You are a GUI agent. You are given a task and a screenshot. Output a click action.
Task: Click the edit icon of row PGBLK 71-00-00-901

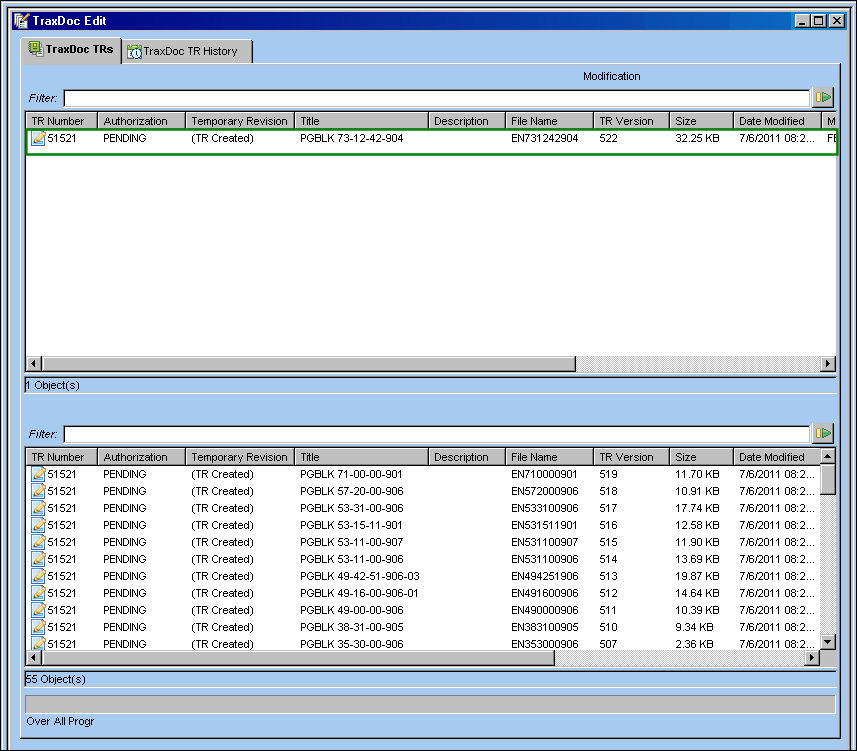coord(38,474)
